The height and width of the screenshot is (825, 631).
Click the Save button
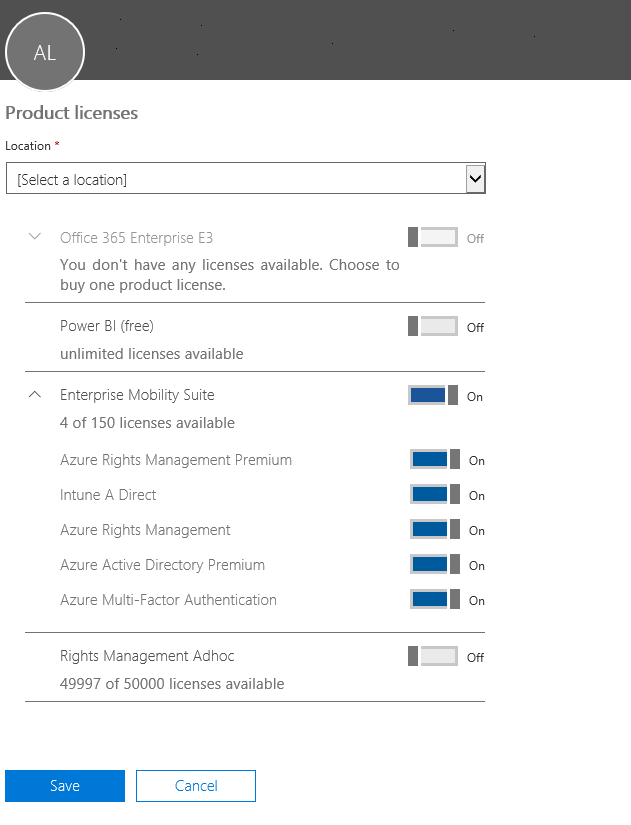(x=65, y=786)
